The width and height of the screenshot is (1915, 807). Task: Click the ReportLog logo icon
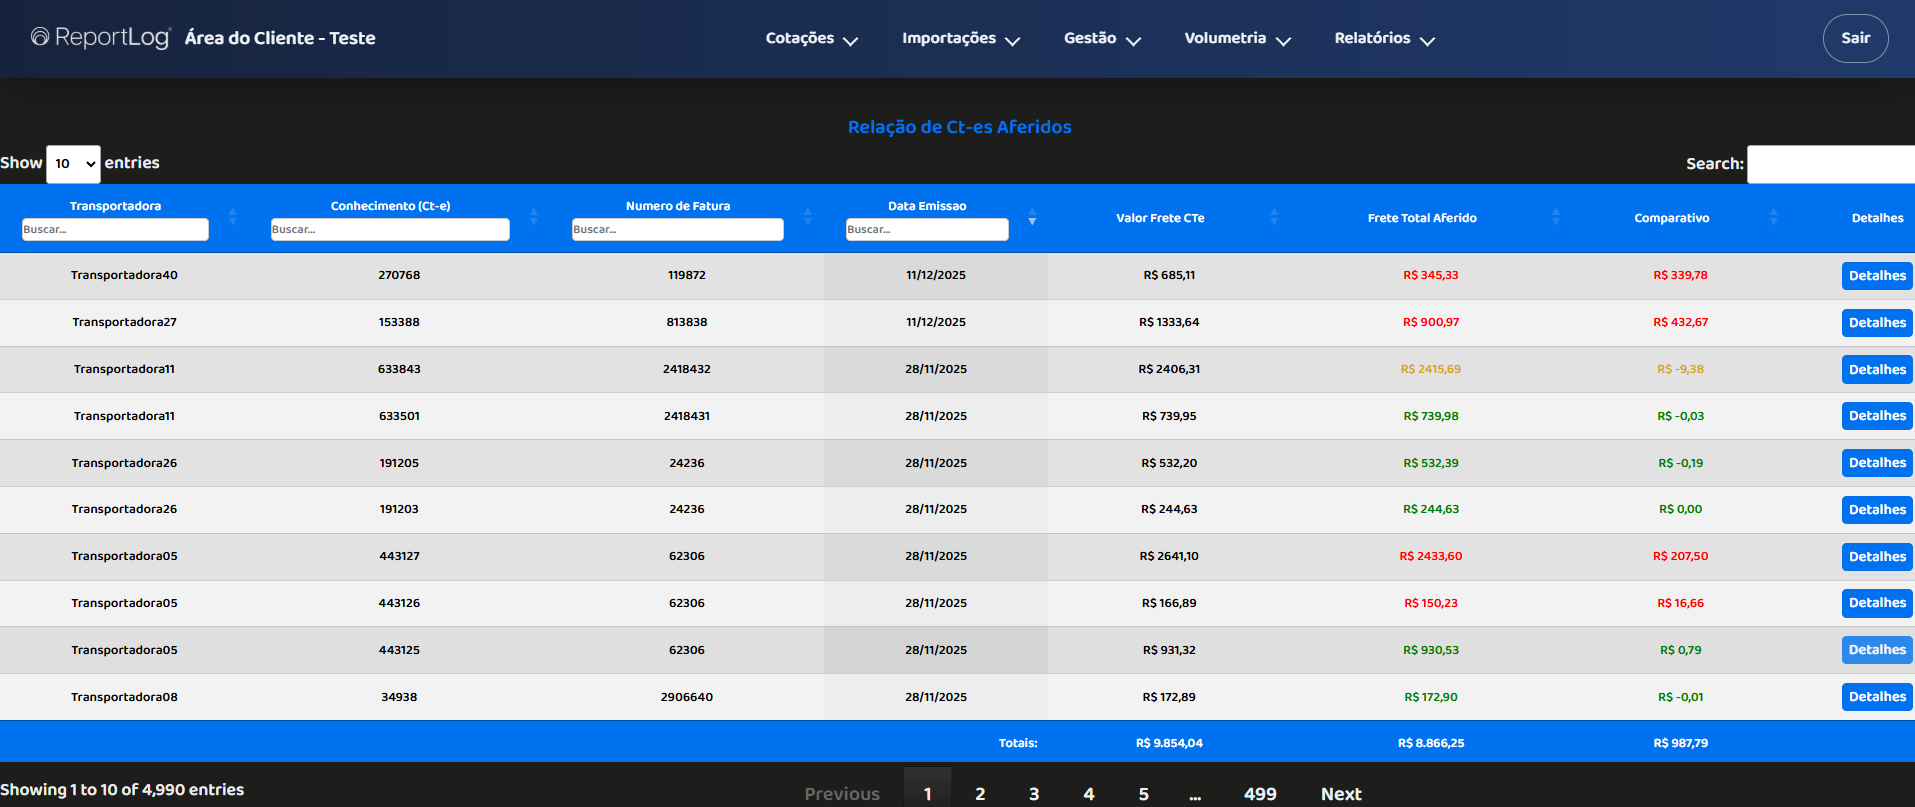[x=40, y=37]
